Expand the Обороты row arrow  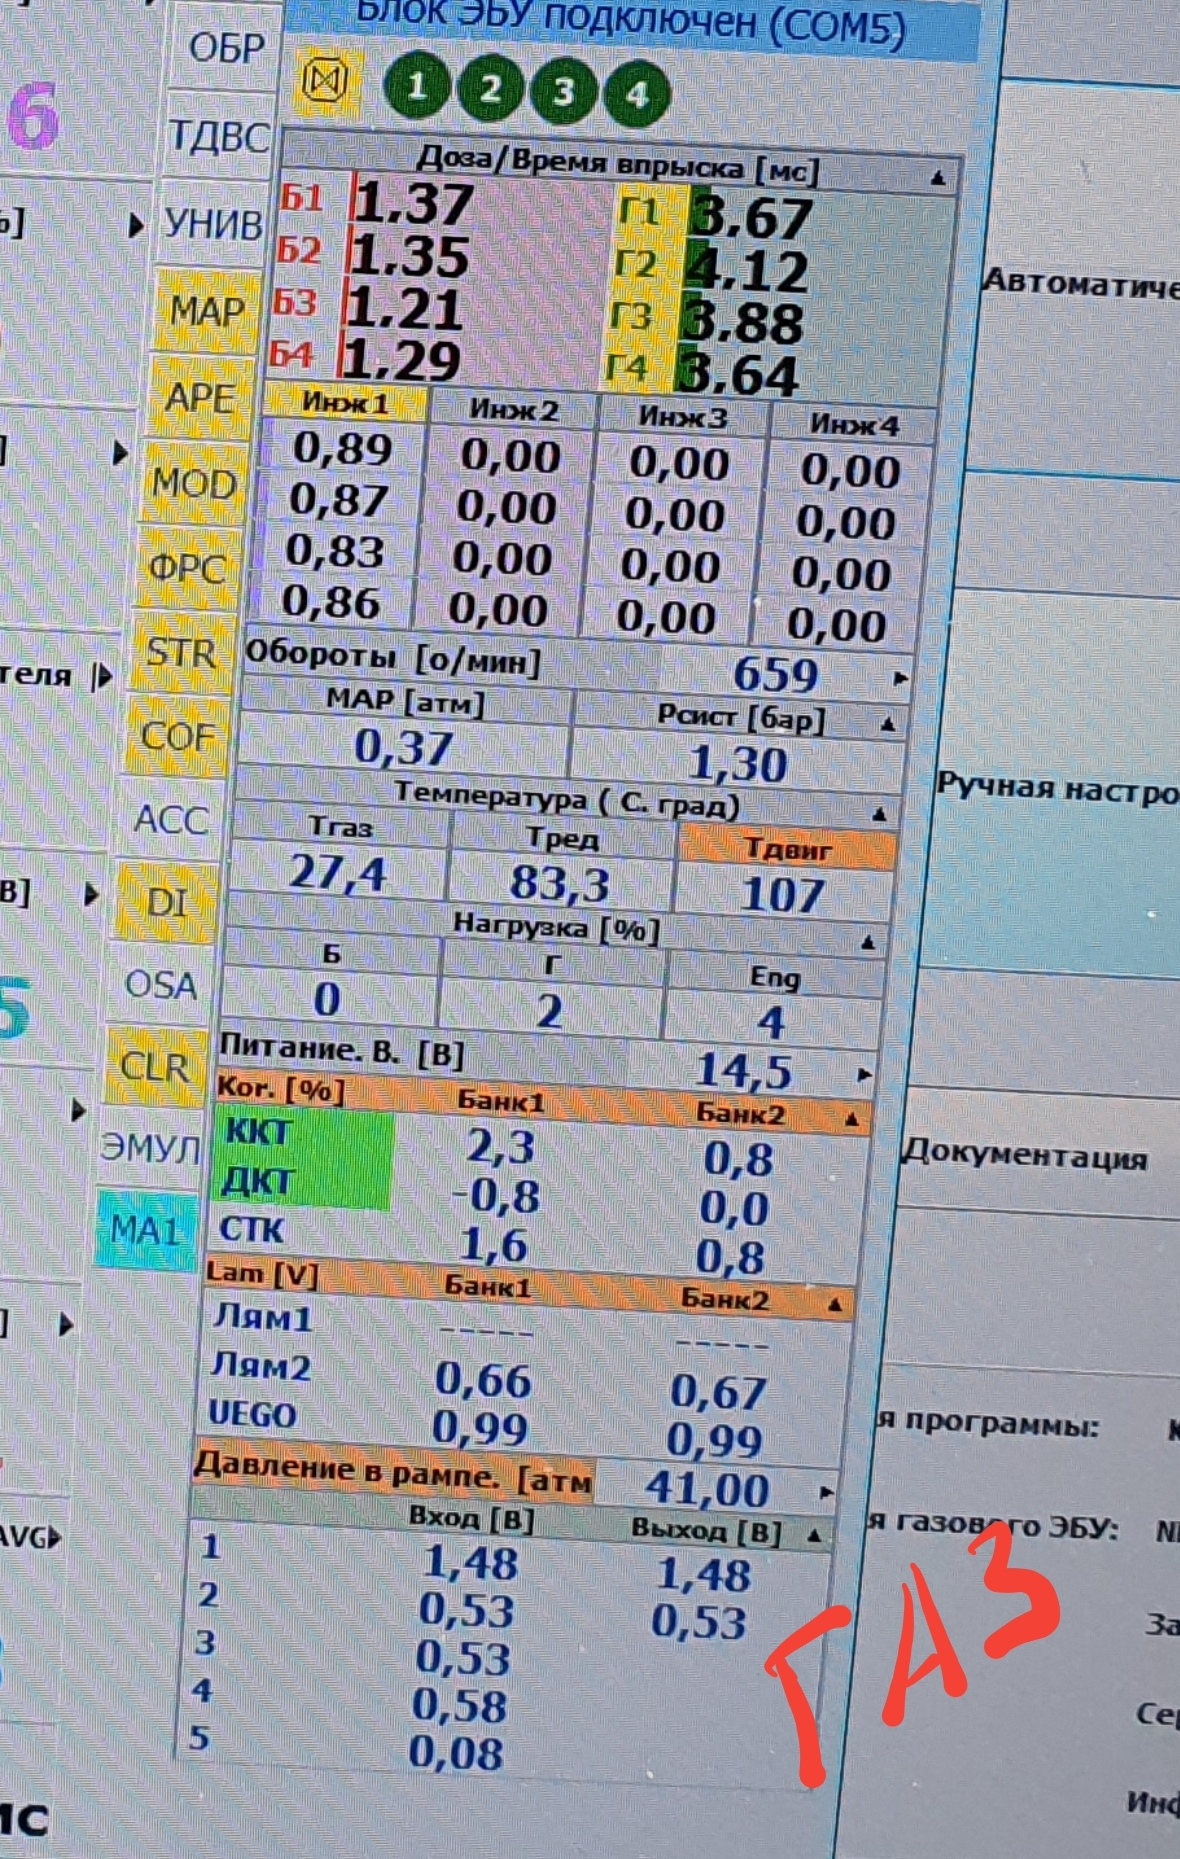[x=899, y=678]
